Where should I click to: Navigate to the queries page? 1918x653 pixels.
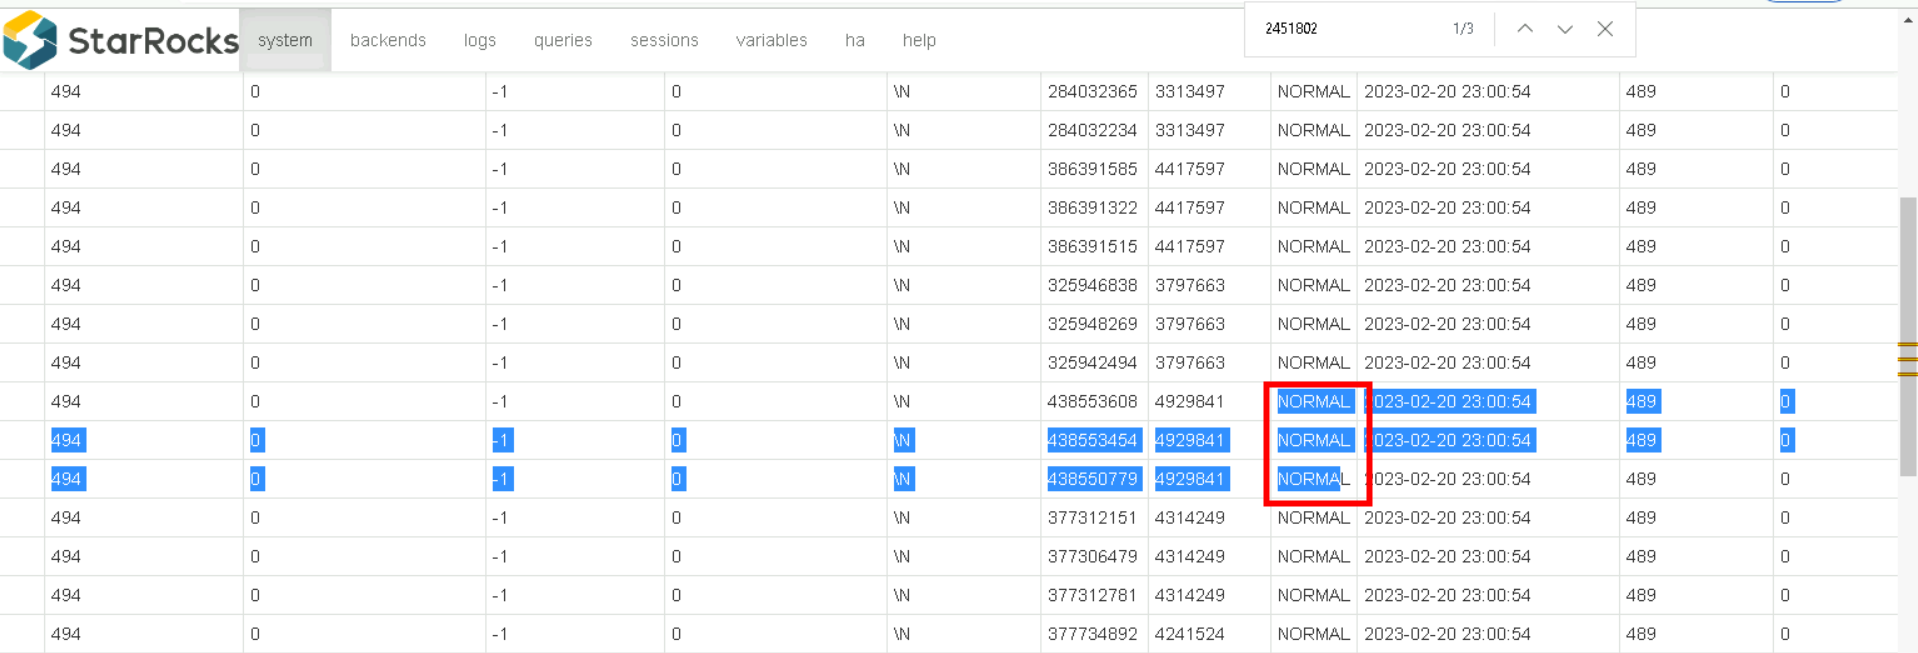click(x=562, y=40)
